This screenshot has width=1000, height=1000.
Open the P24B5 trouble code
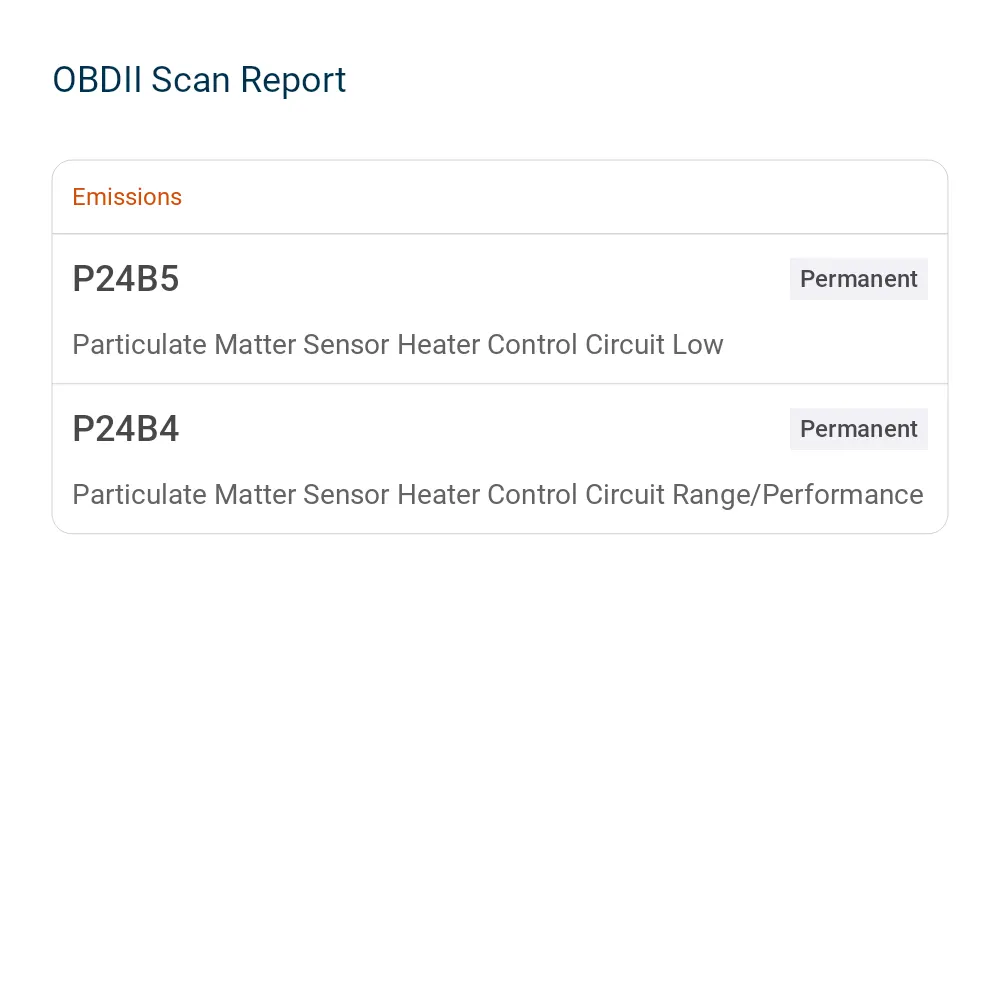[126, 279]
